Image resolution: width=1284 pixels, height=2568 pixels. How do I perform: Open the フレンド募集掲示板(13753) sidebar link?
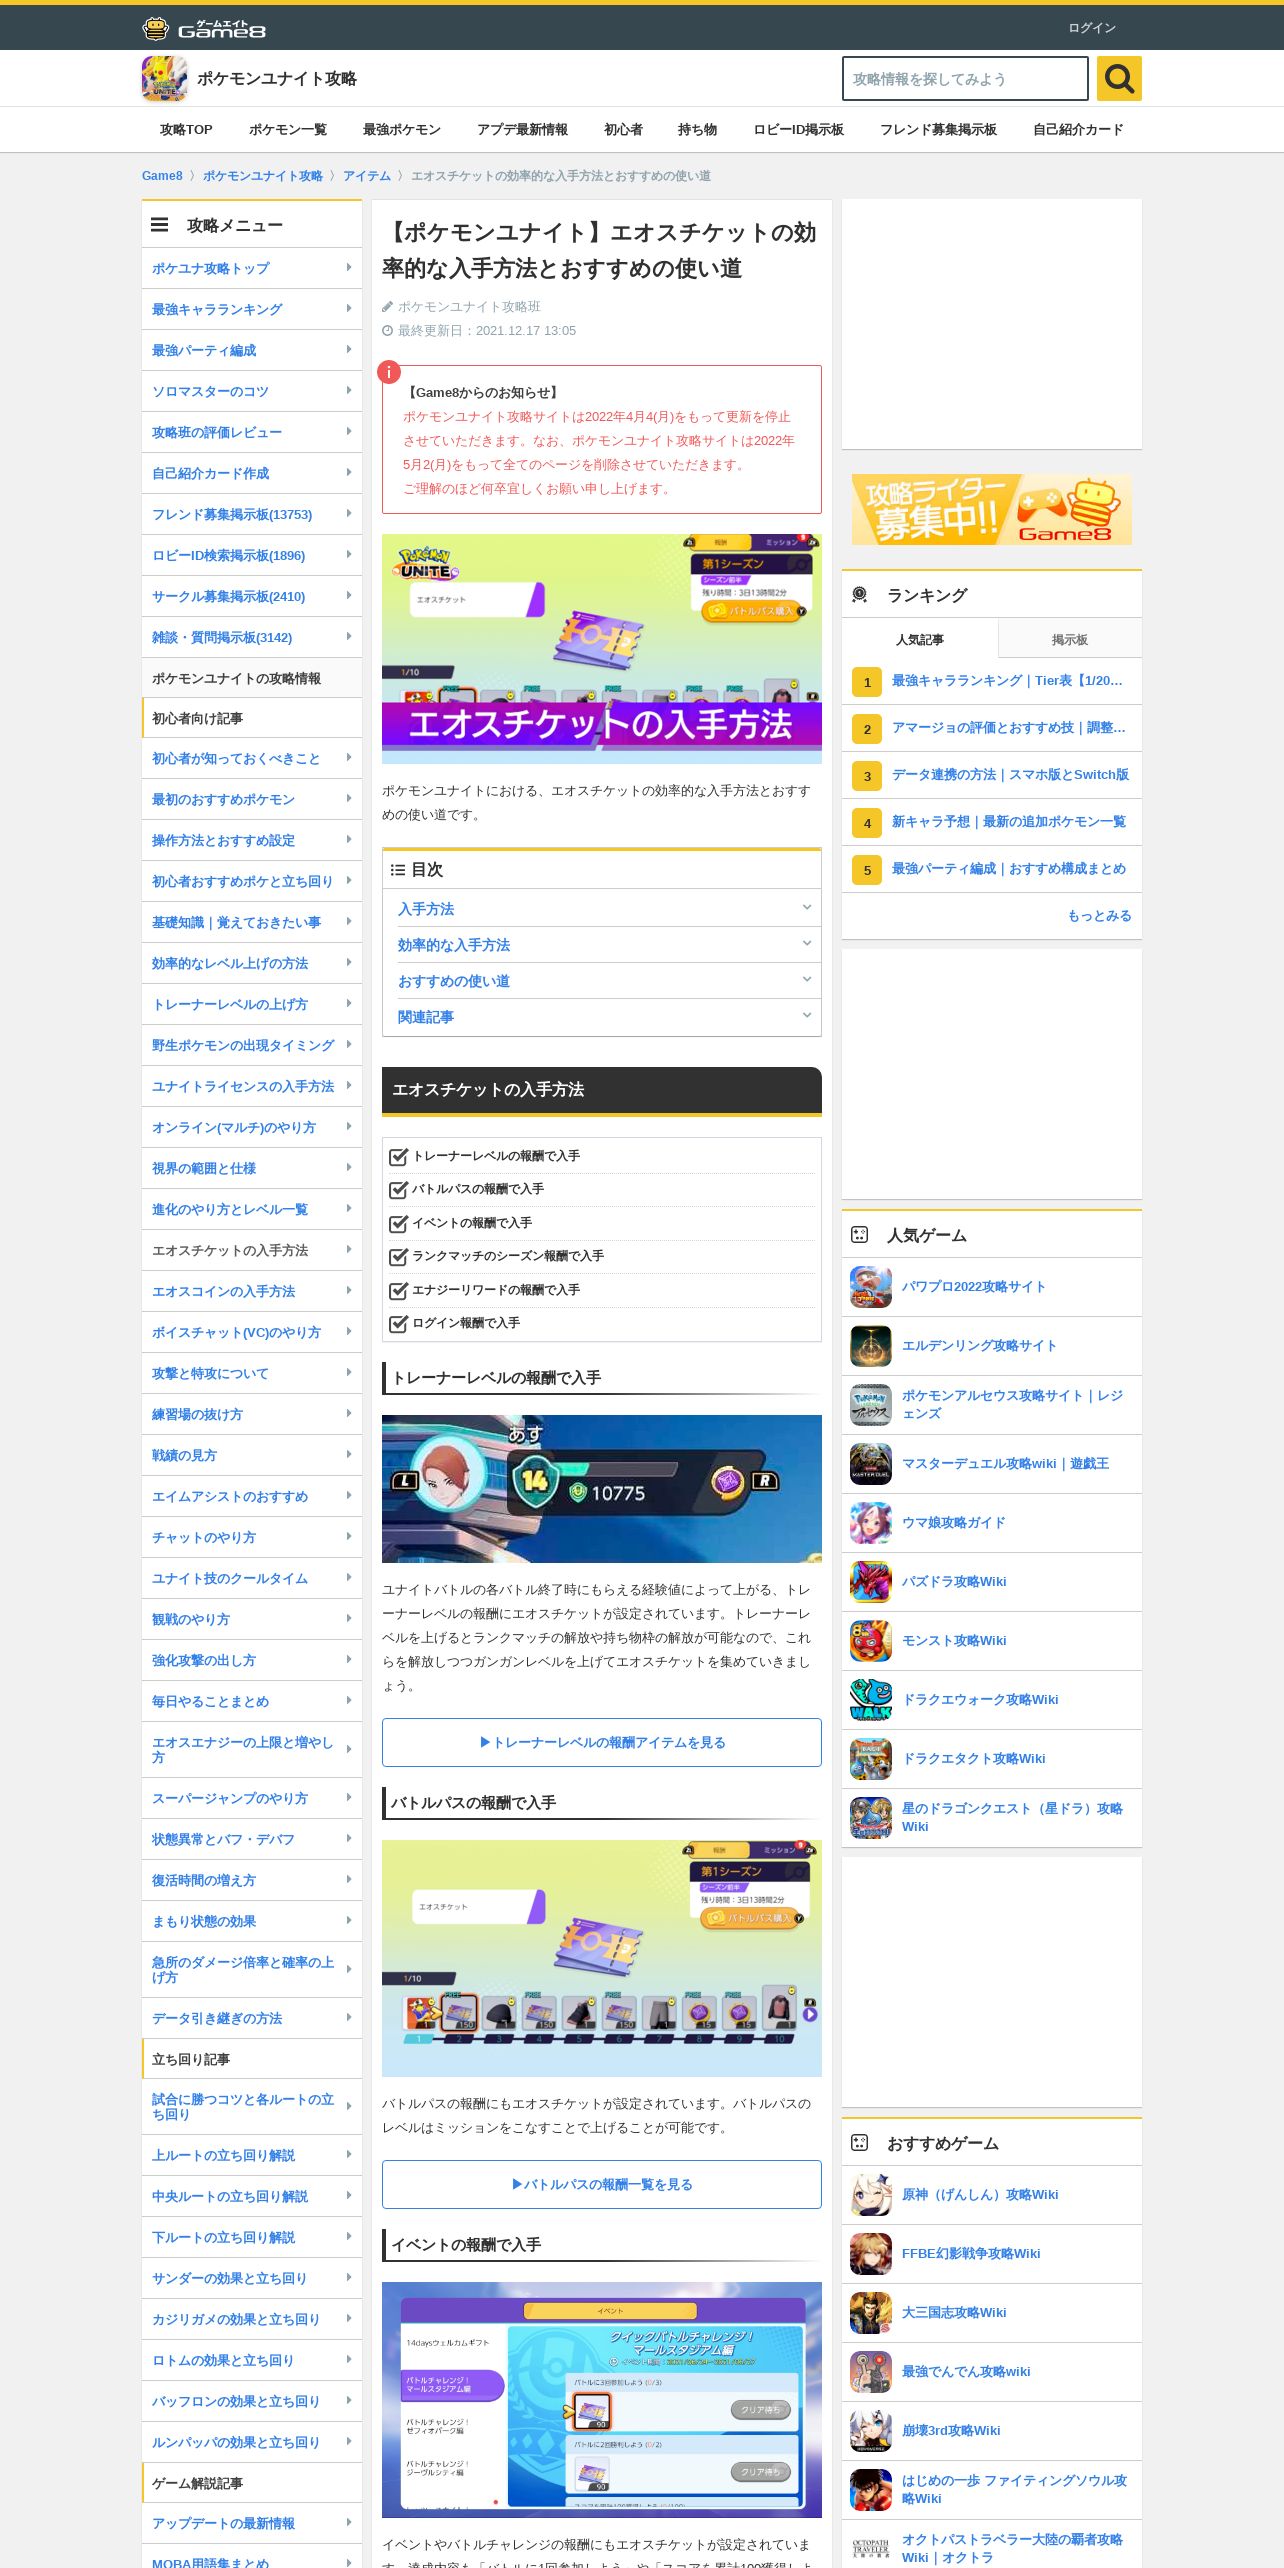tap(232, 514)
